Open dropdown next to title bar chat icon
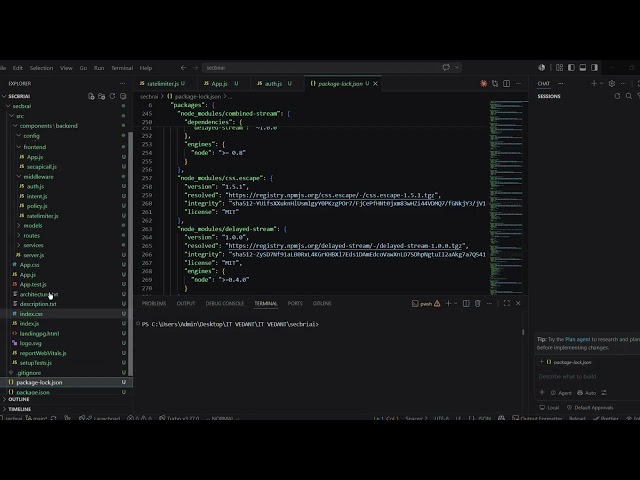 click(x=457, y=67)
